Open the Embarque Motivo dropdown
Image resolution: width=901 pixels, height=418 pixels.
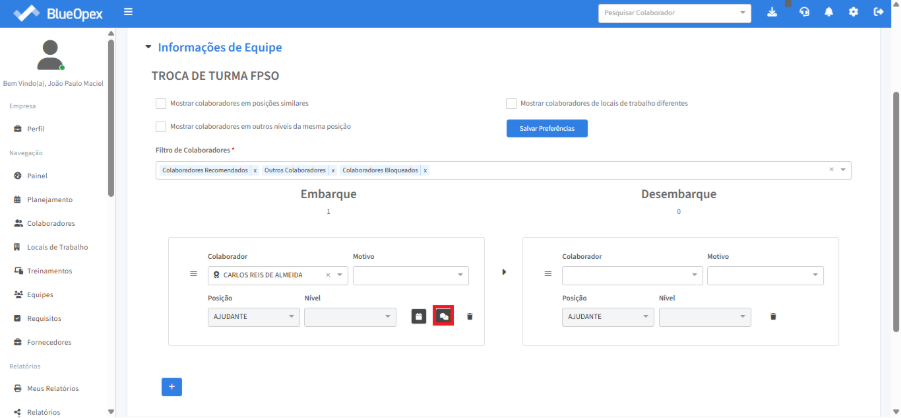click(411, 275)
